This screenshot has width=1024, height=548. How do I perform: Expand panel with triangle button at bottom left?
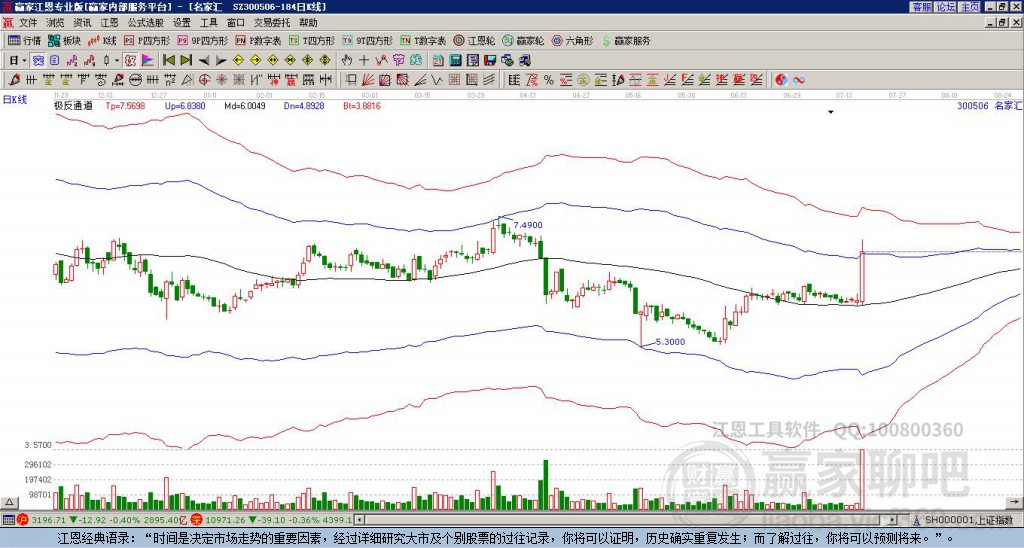pyautogui.click(x=9, y=502)
